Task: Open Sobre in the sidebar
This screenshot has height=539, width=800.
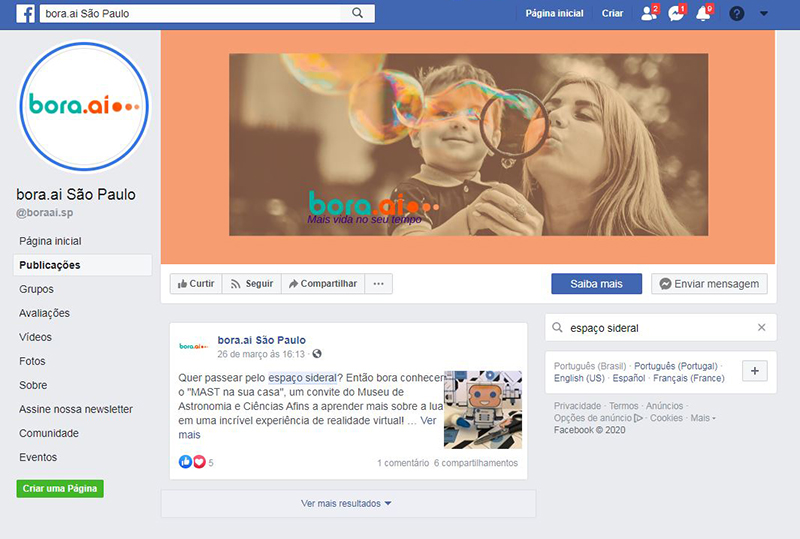Action: (33, 385)
